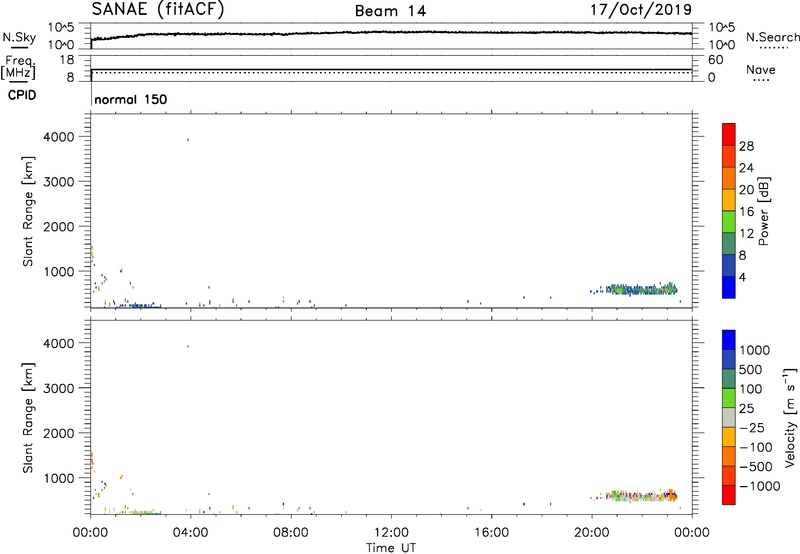Click the Power [dB] colorbar label
Viewport: 800px width, 554px height.
point(763,211)
